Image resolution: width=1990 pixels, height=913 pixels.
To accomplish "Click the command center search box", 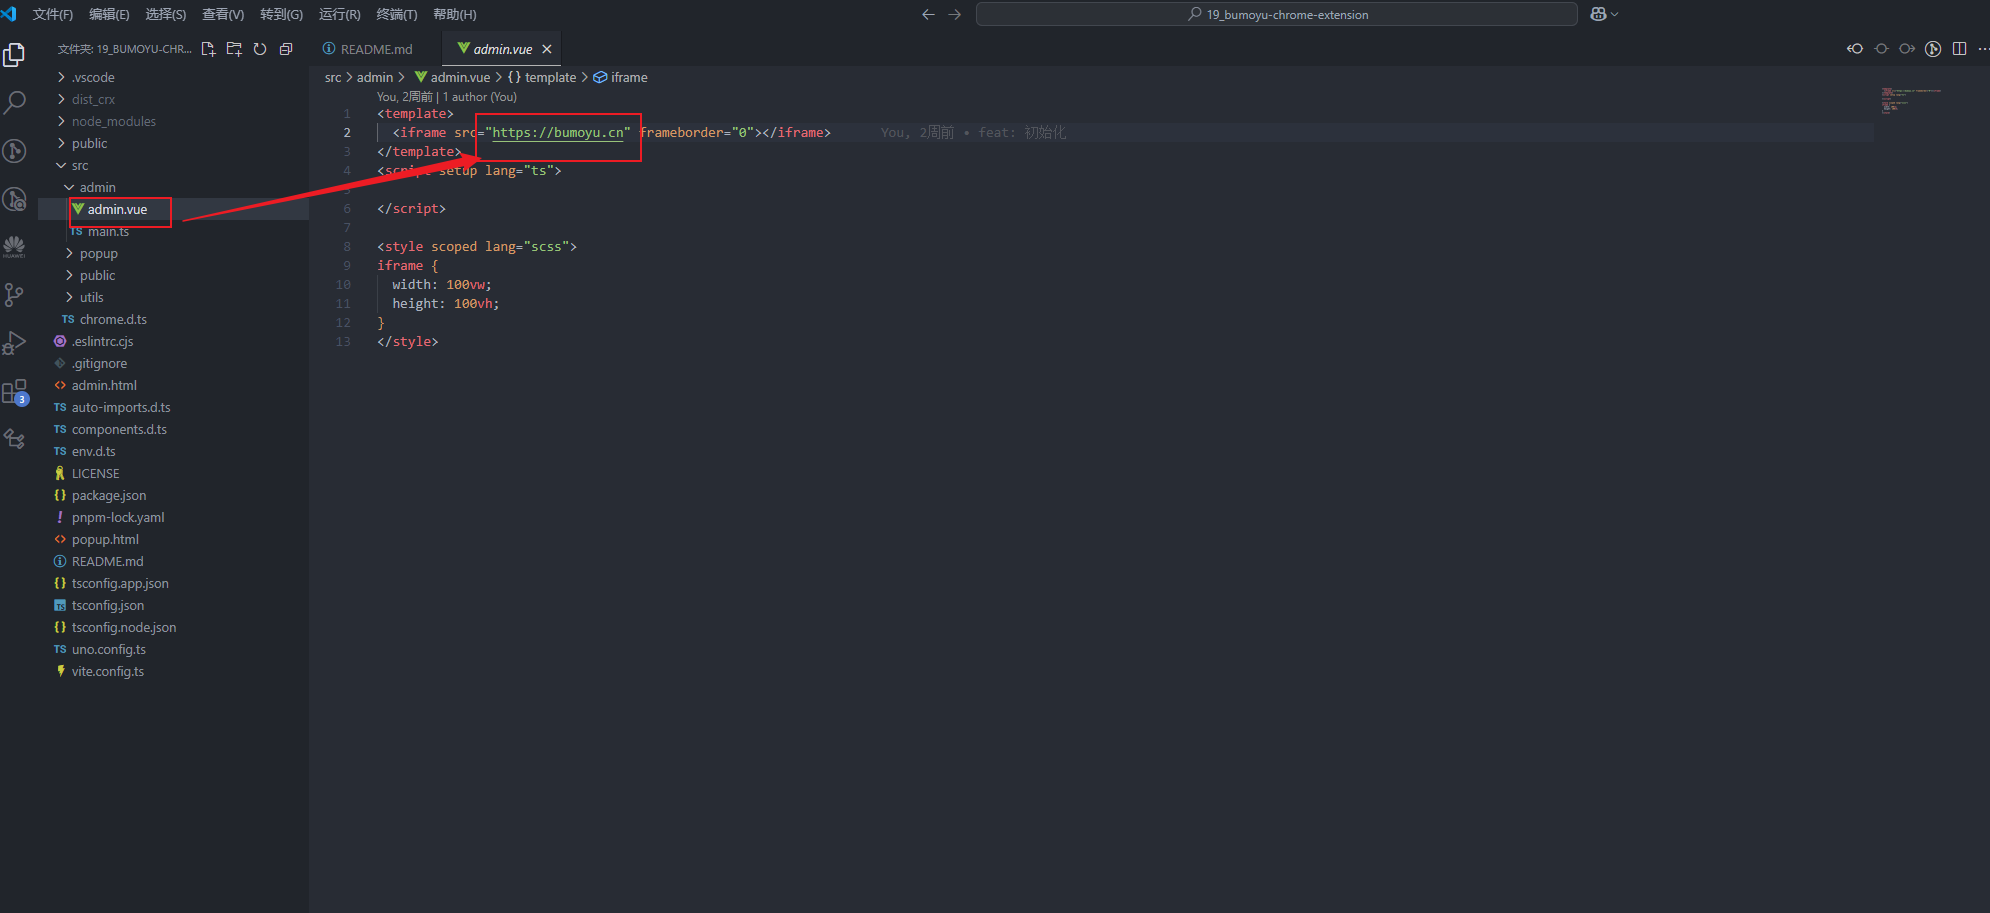I will pos(1277,14).
